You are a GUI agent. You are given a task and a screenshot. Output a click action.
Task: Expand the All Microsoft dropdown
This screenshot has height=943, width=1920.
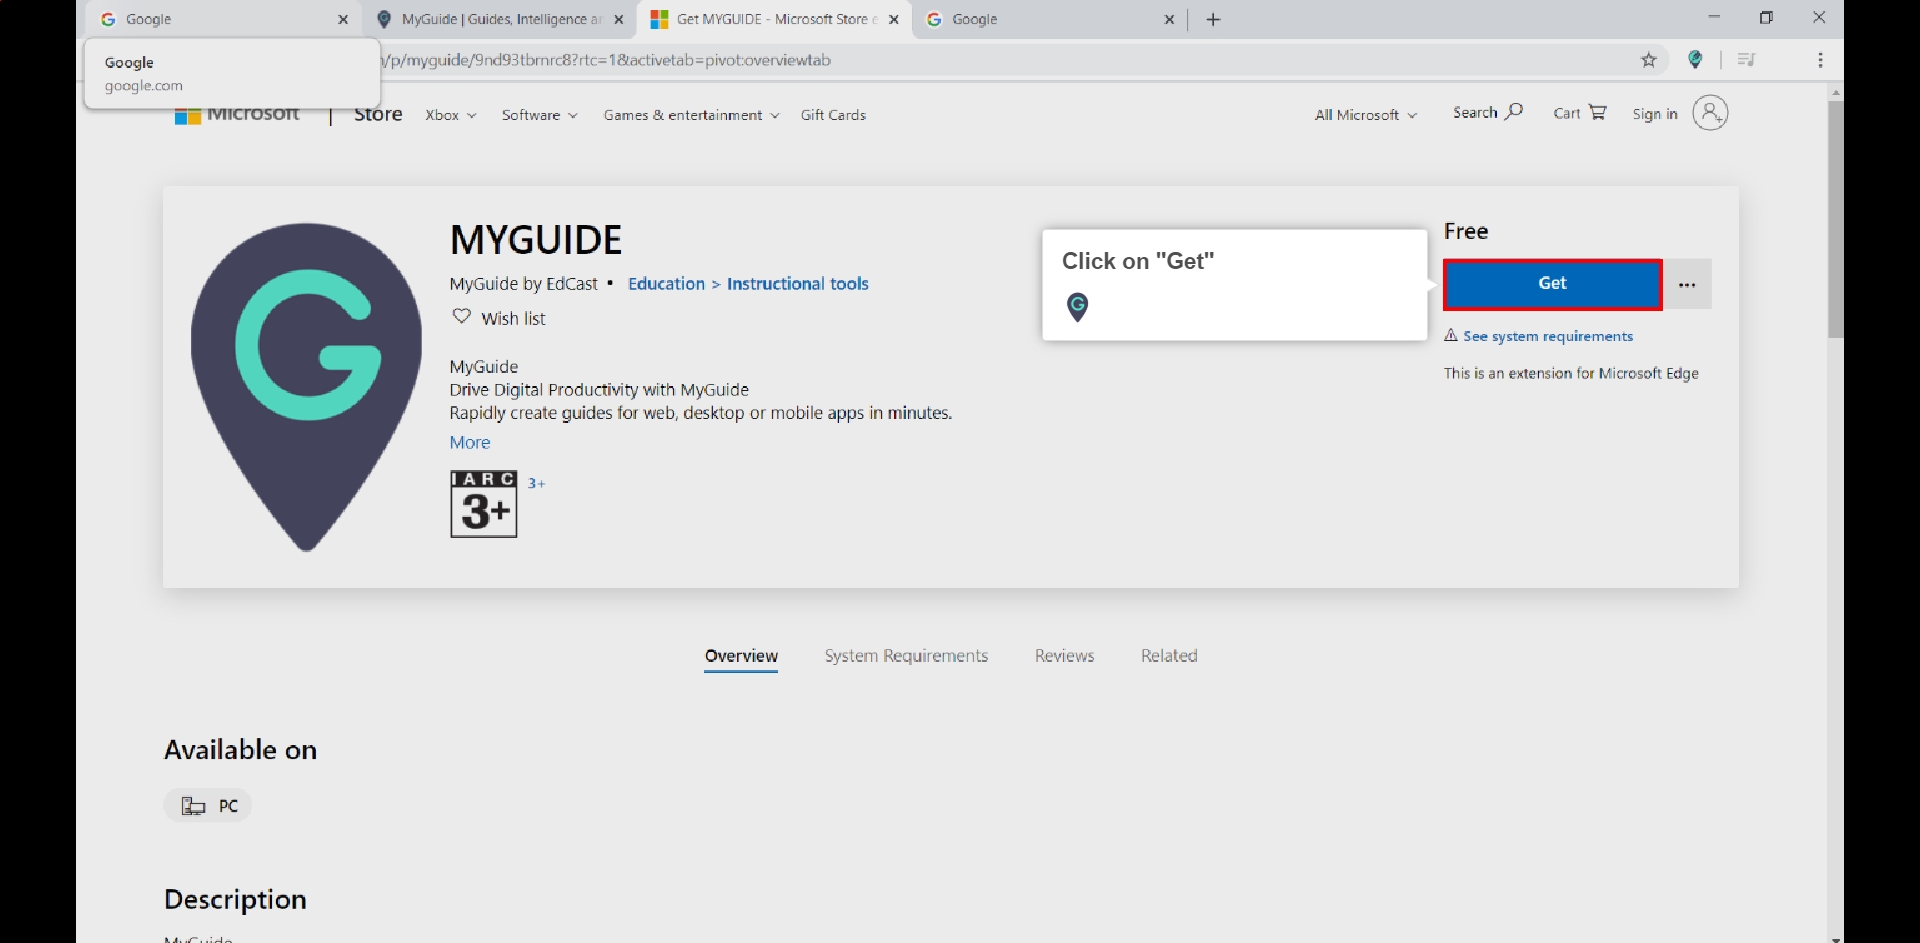1365,115
